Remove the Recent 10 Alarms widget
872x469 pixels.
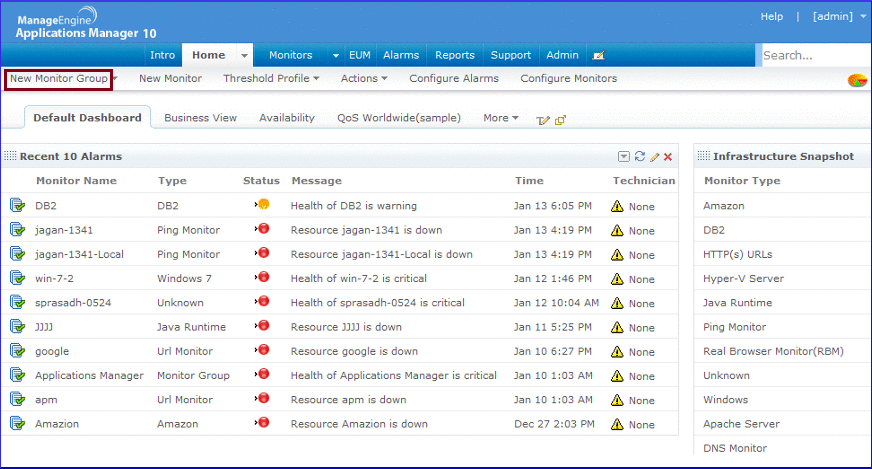[x=668, y=157]
